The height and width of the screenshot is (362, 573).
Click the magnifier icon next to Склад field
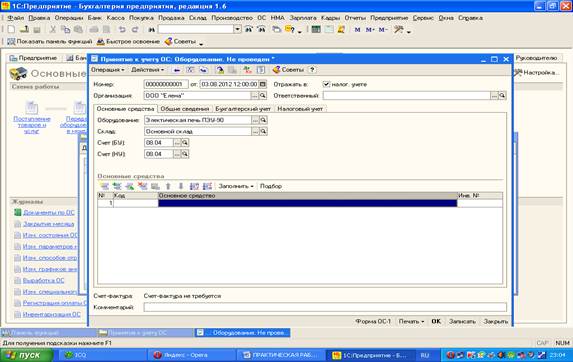[263, 131]
